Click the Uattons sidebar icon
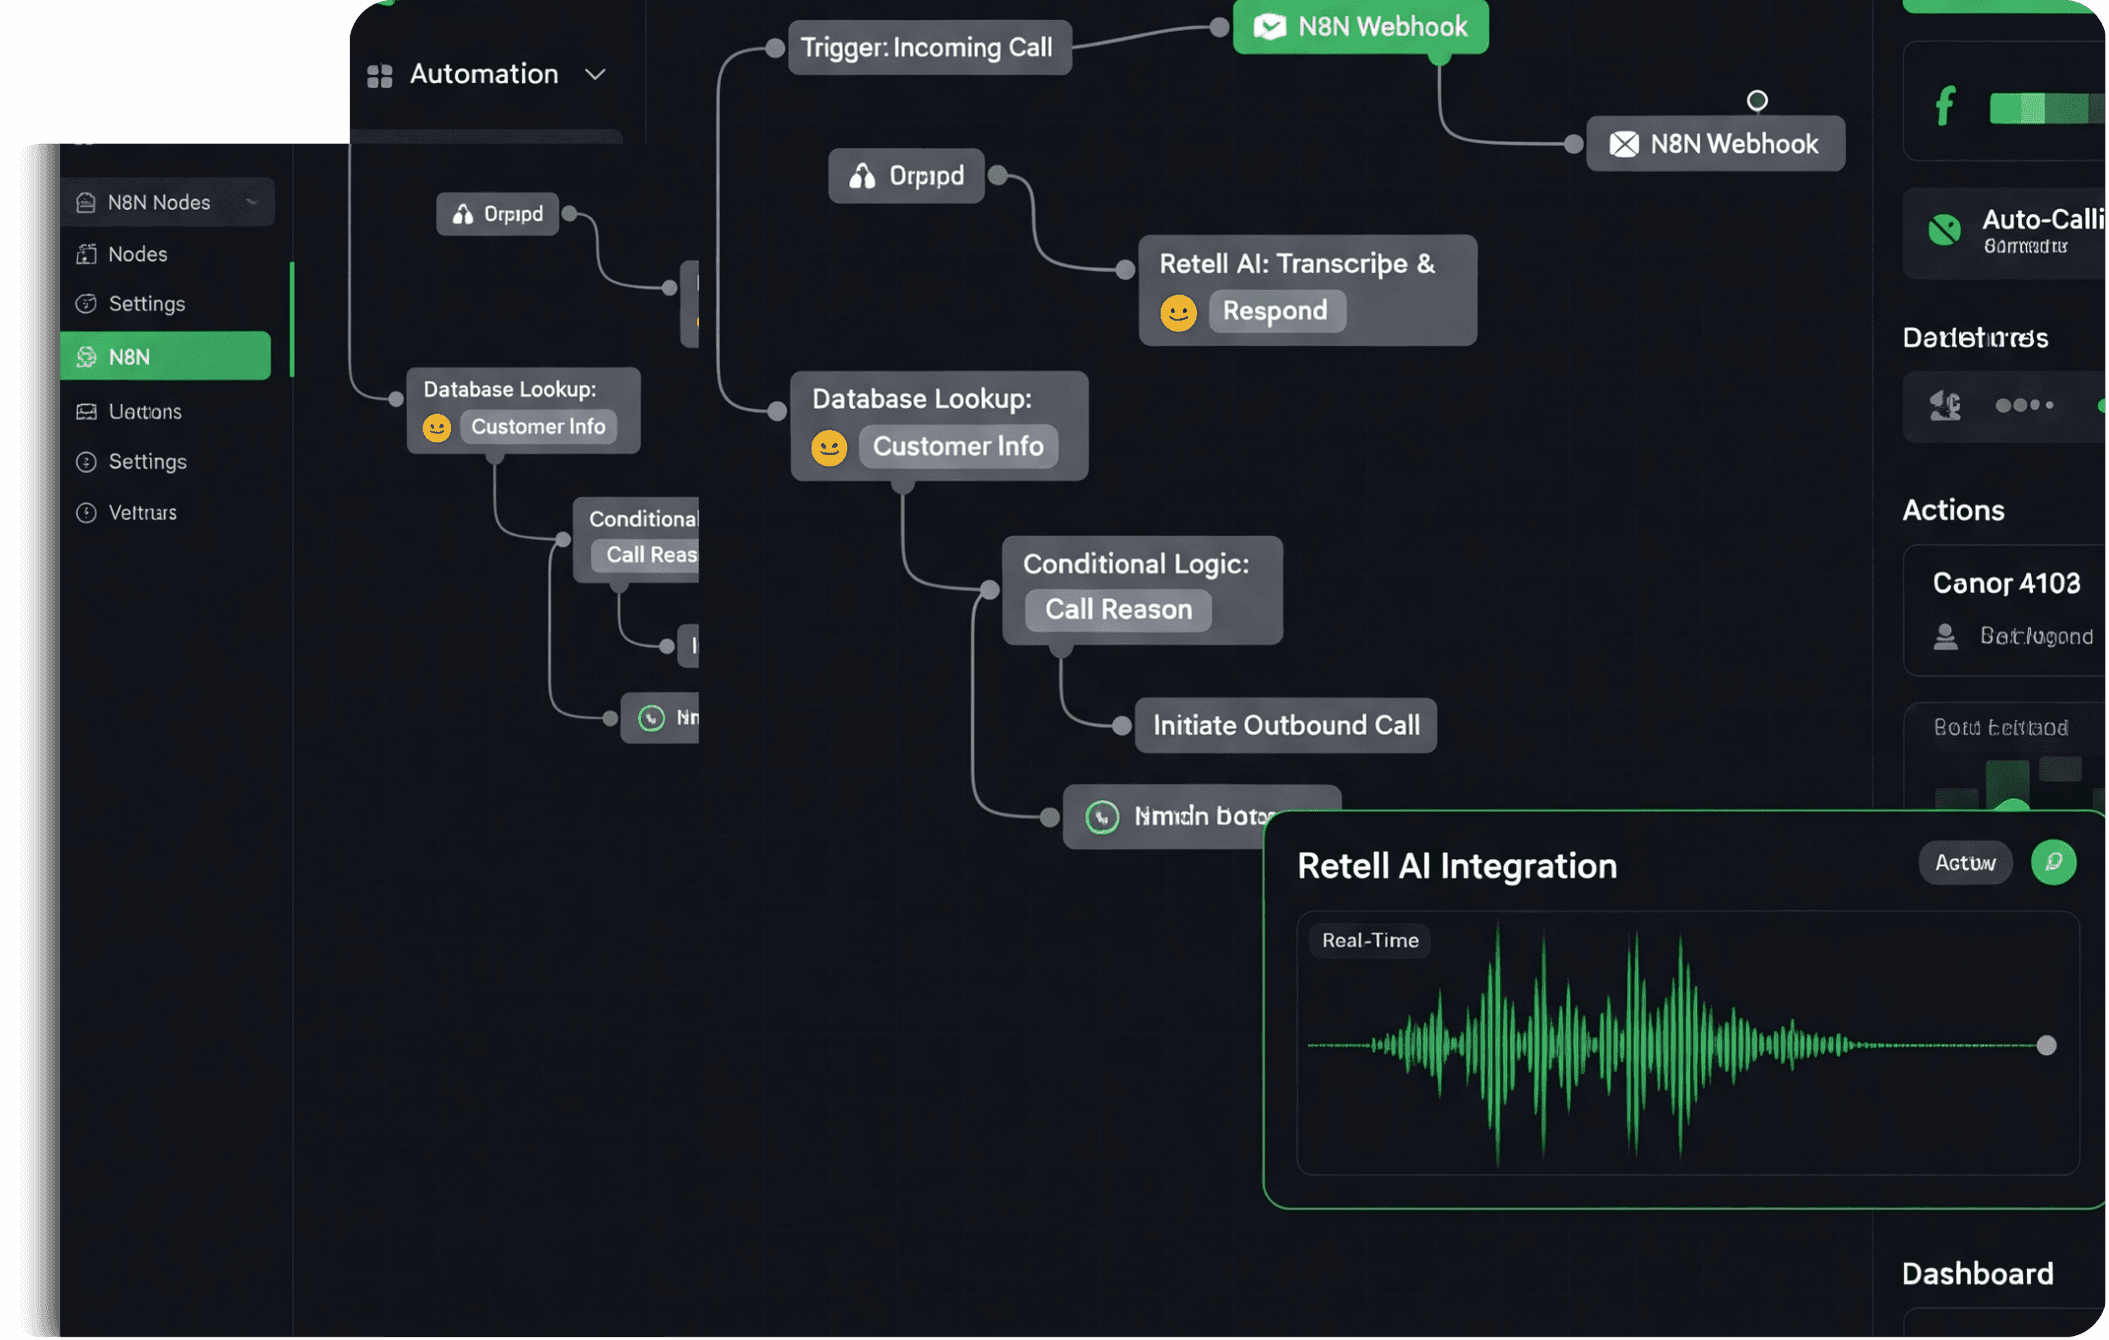The height and width of the screenshot is (1340, 2109). (86, 411)
